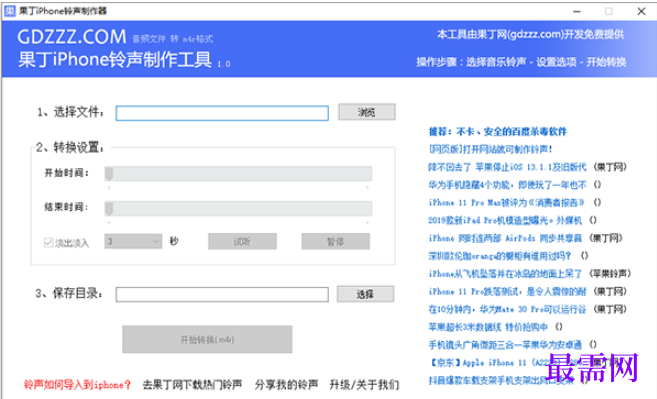Screen dimensions: 657x399
Task: Open the 铃声如何导入到iphone? help link
Action: (77, 384)
